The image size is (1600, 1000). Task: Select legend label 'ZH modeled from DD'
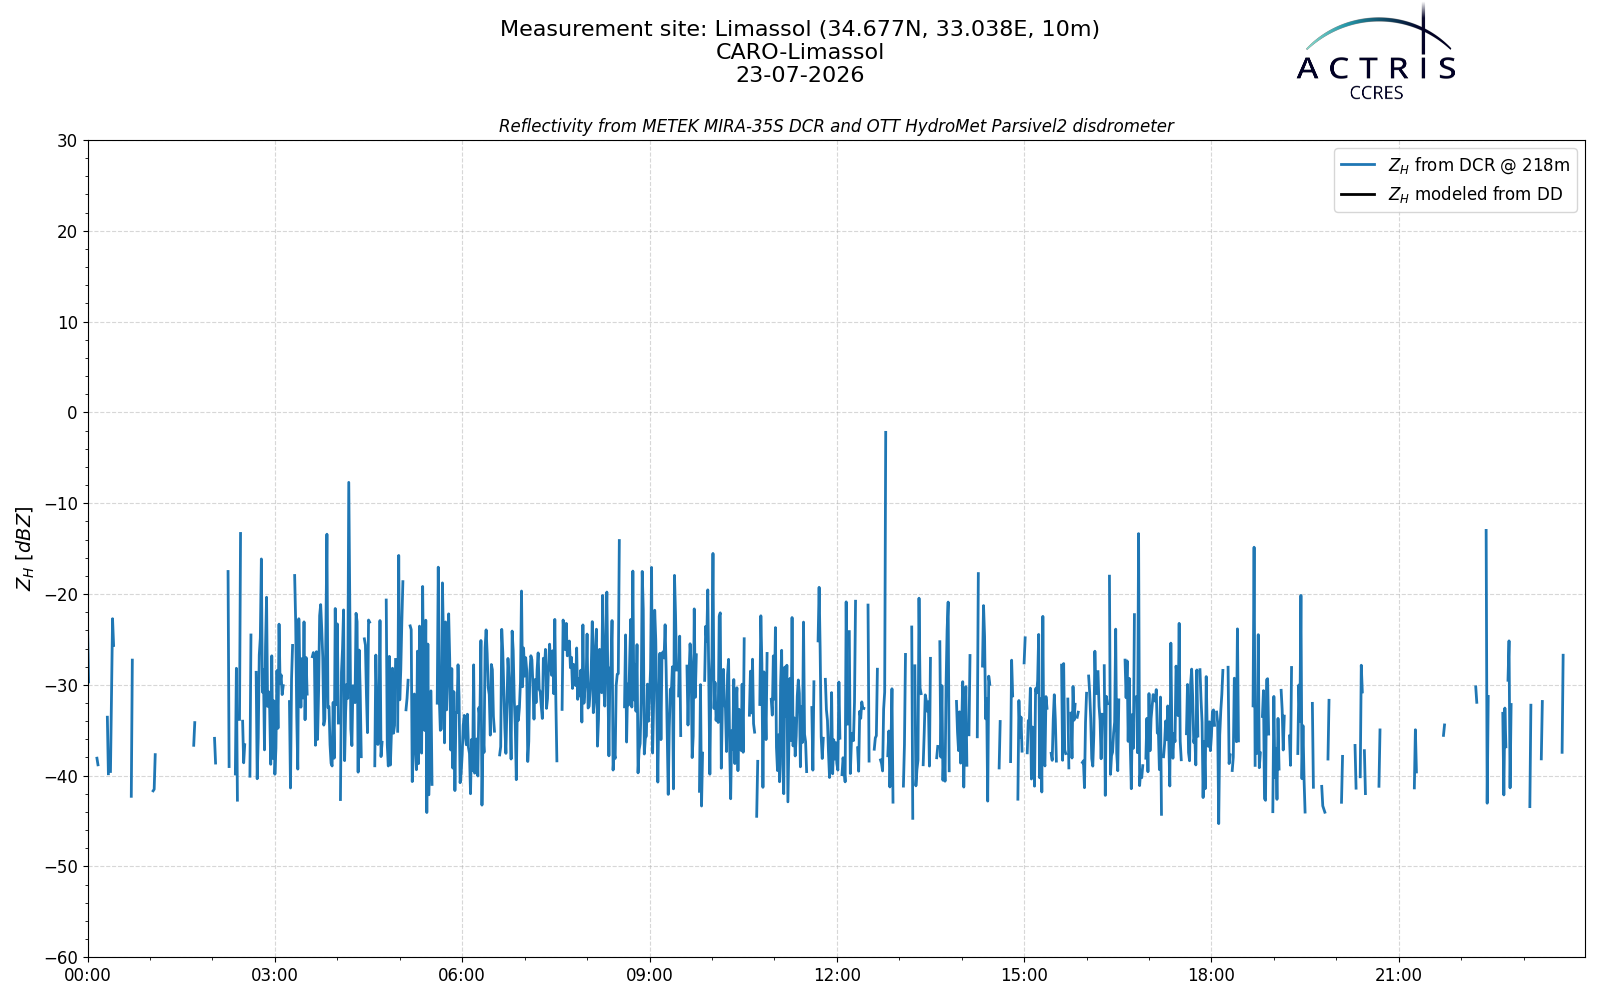click(x=1475, y=195)
